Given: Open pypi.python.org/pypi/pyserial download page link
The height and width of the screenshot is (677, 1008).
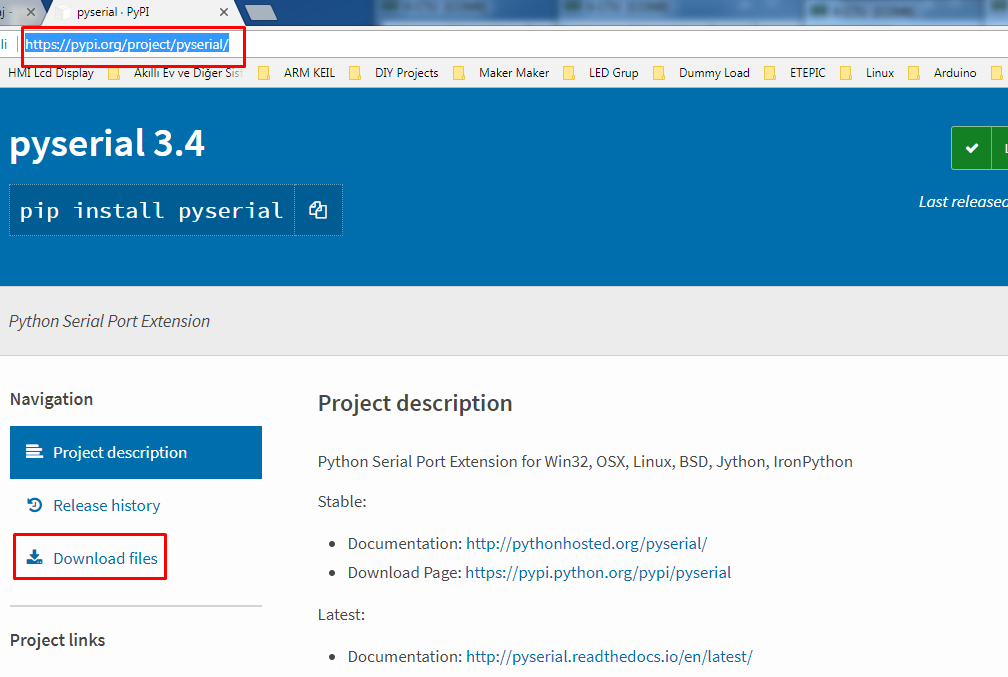Looking at the screenshot, I should point(598,573).
